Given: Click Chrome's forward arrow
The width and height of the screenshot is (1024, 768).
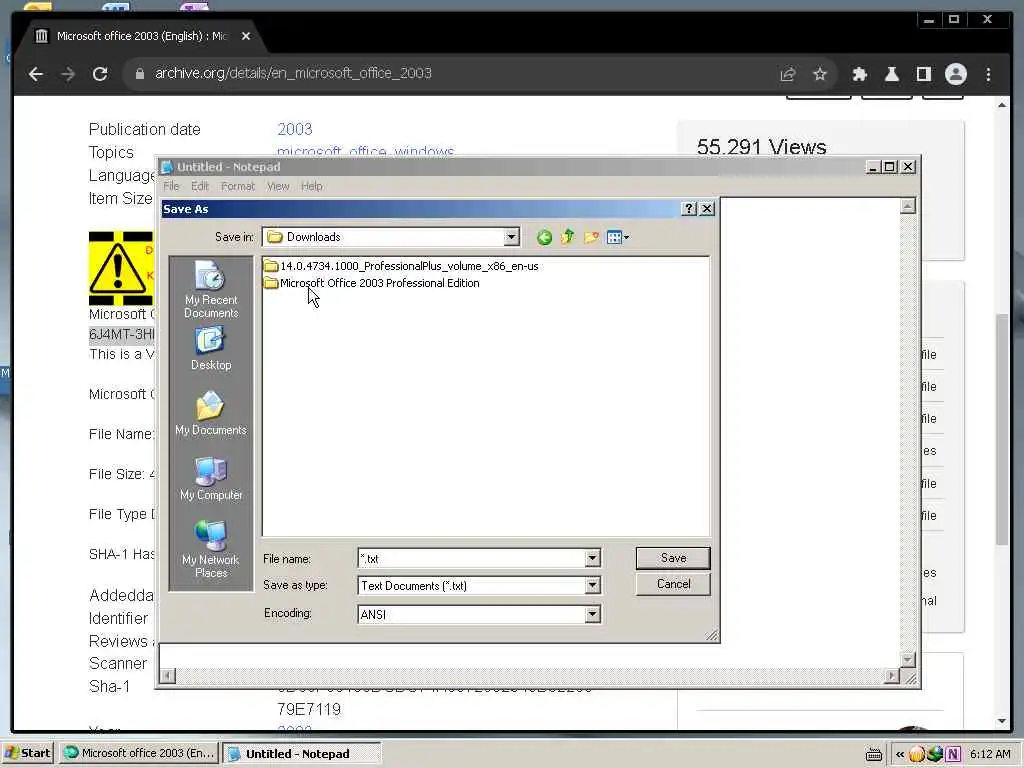Looking at the screenshot, I should [68, 74].
